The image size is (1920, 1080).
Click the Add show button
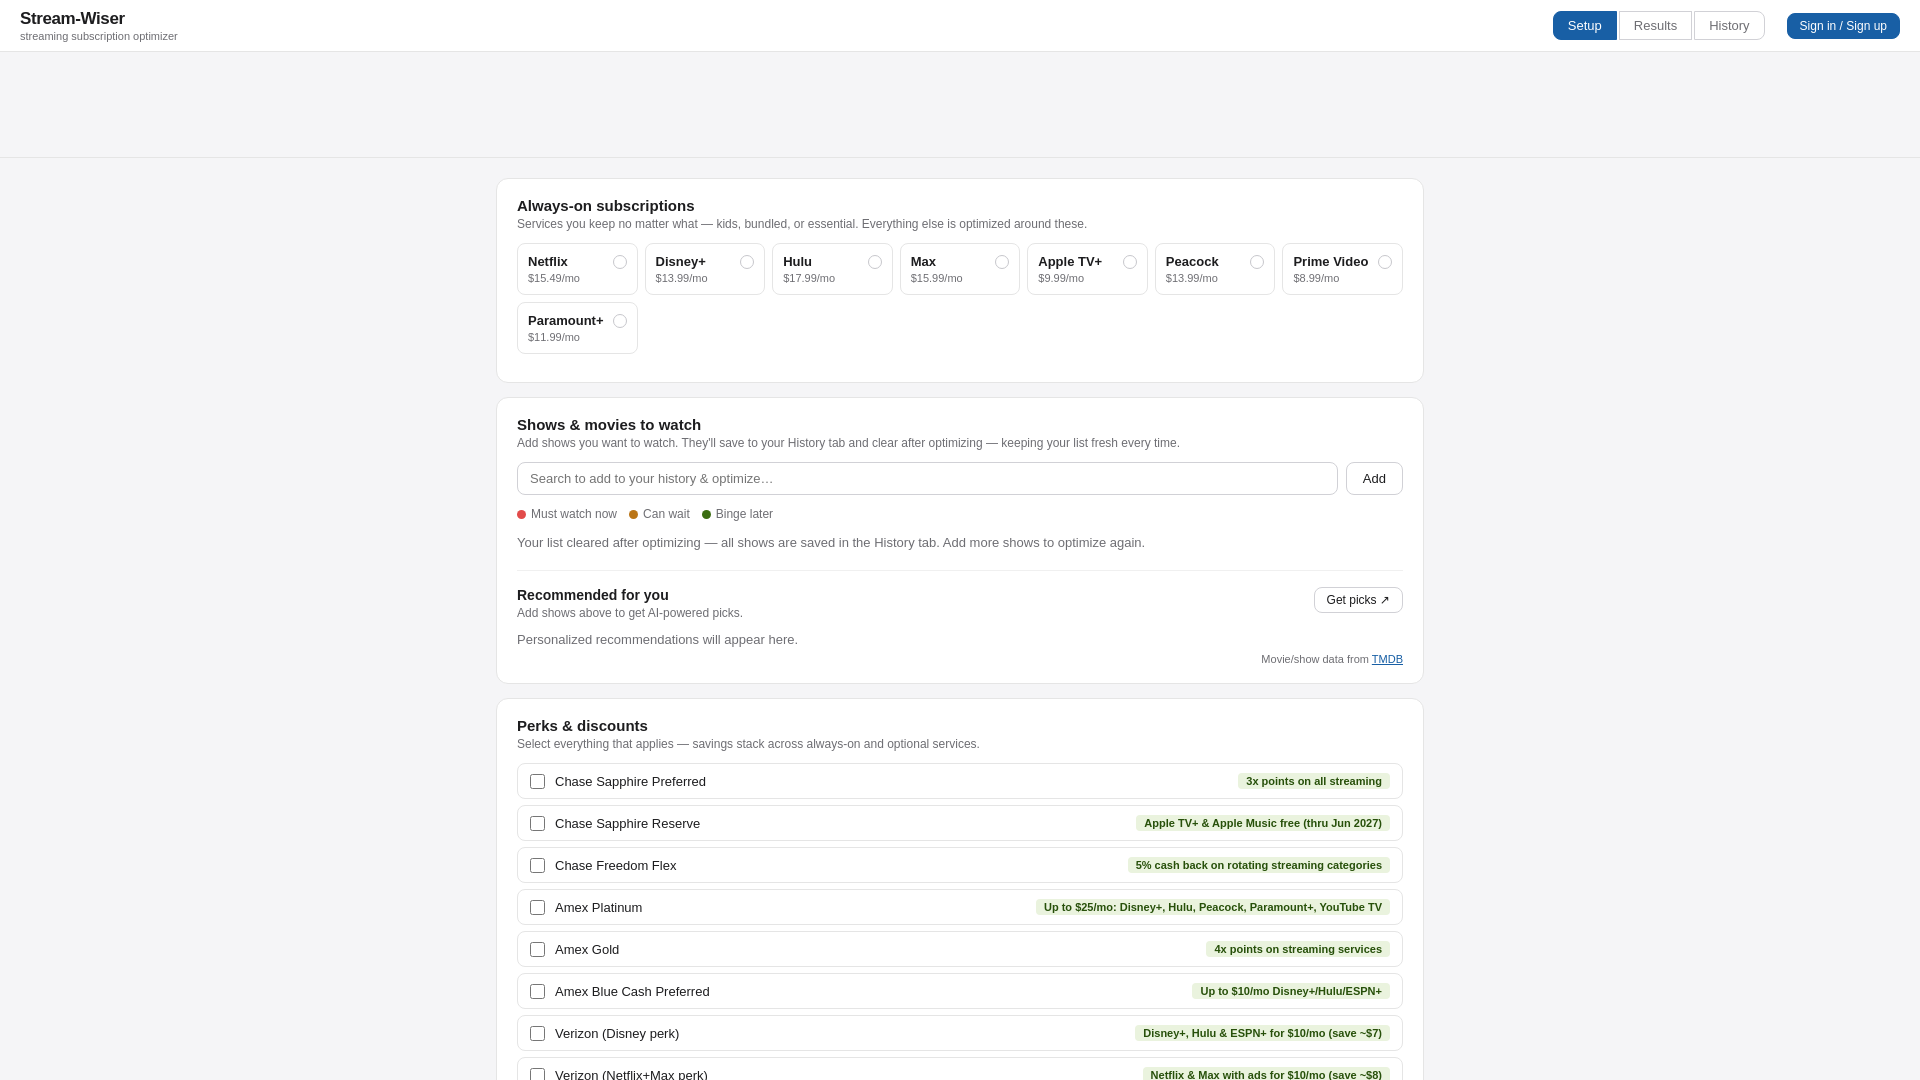(x=1374, y=479)
